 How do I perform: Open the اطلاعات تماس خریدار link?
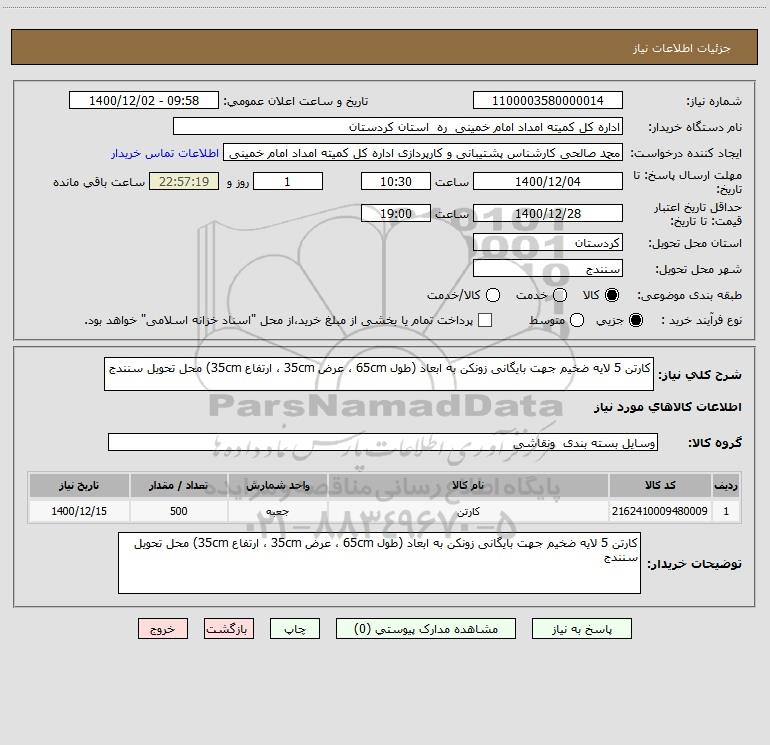click(x=165, y=153)
